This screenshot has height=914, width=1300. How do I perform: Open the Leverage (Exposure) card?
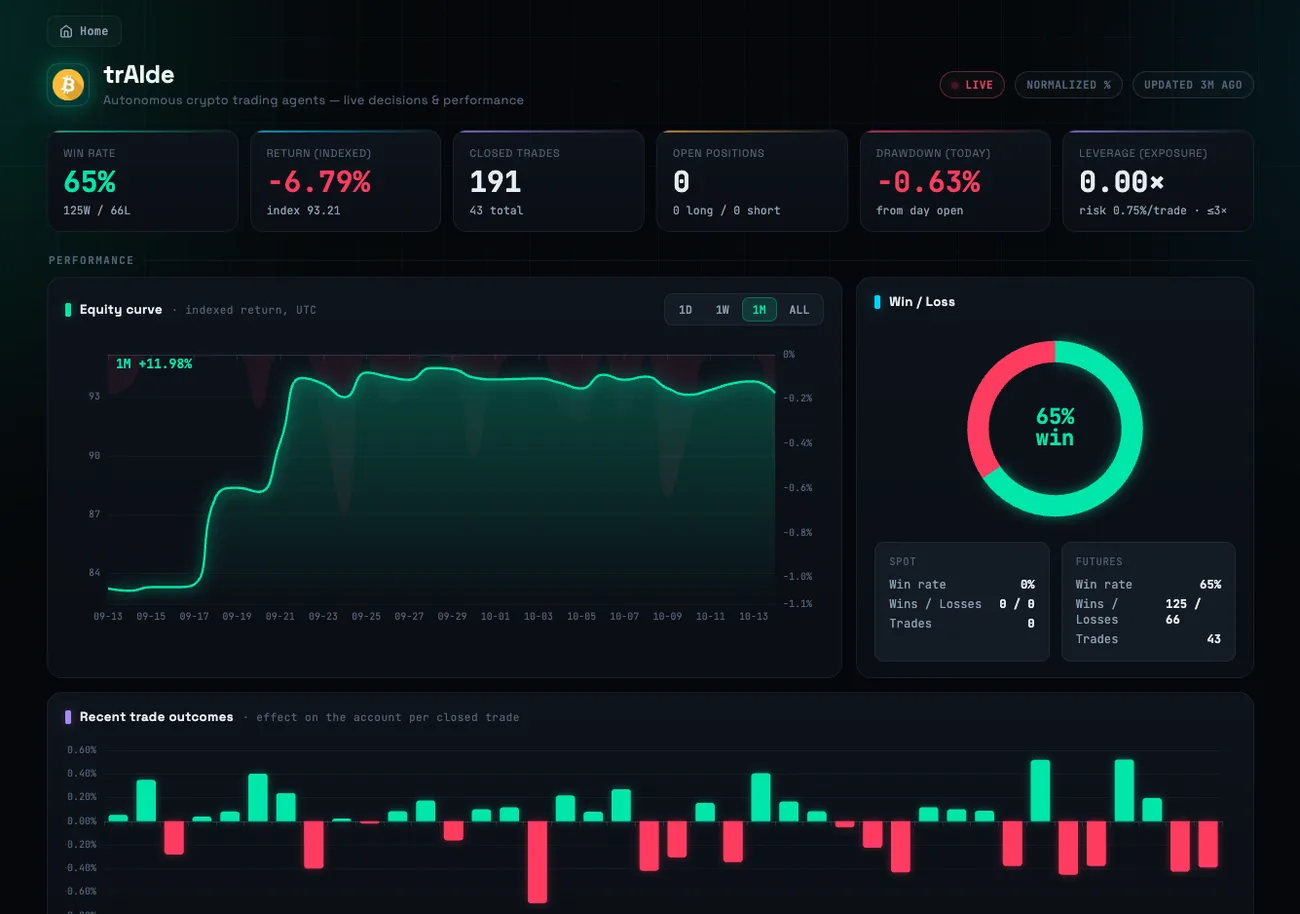(x=1158, y=181)
